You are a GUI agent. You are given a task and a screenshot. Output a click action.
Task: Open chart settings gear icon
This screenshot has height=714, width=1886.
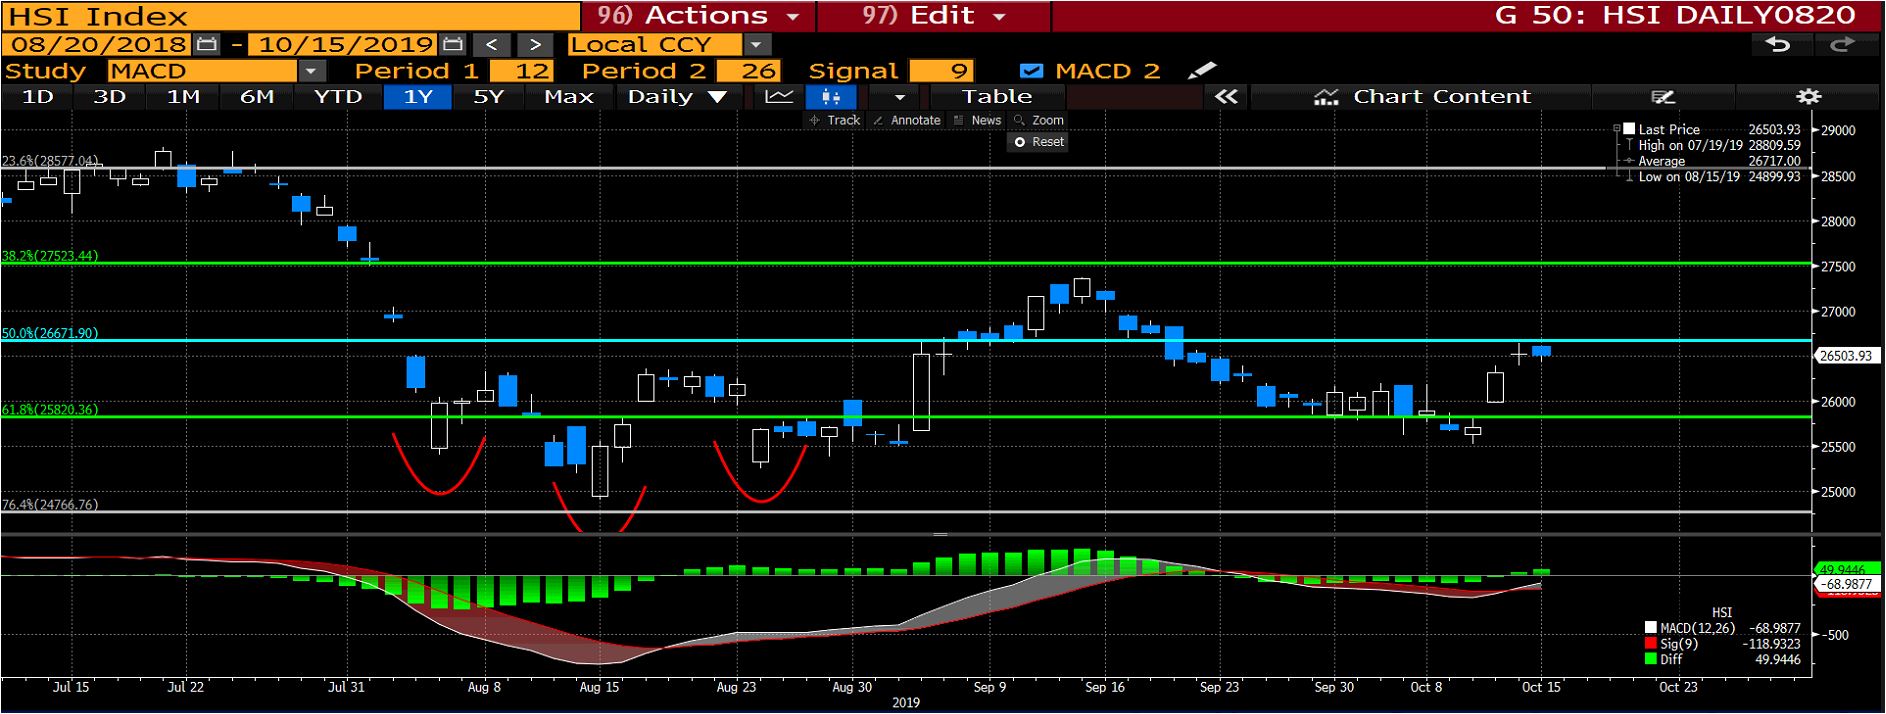coord(1808,97)
